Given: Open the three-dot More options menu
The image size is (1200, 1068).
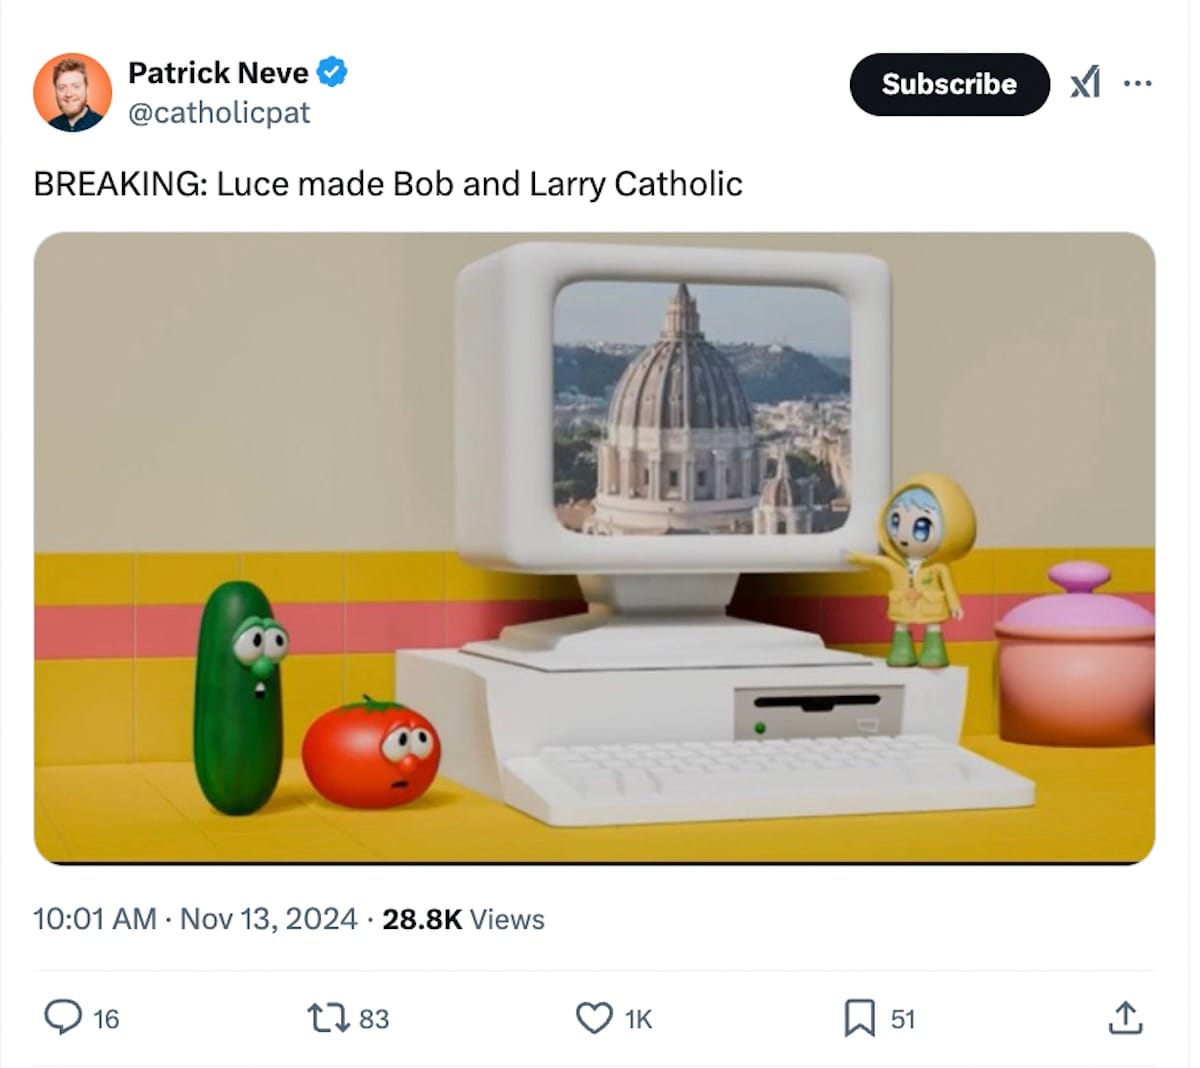Looking at the screenshot, I should pos(1137,83).
